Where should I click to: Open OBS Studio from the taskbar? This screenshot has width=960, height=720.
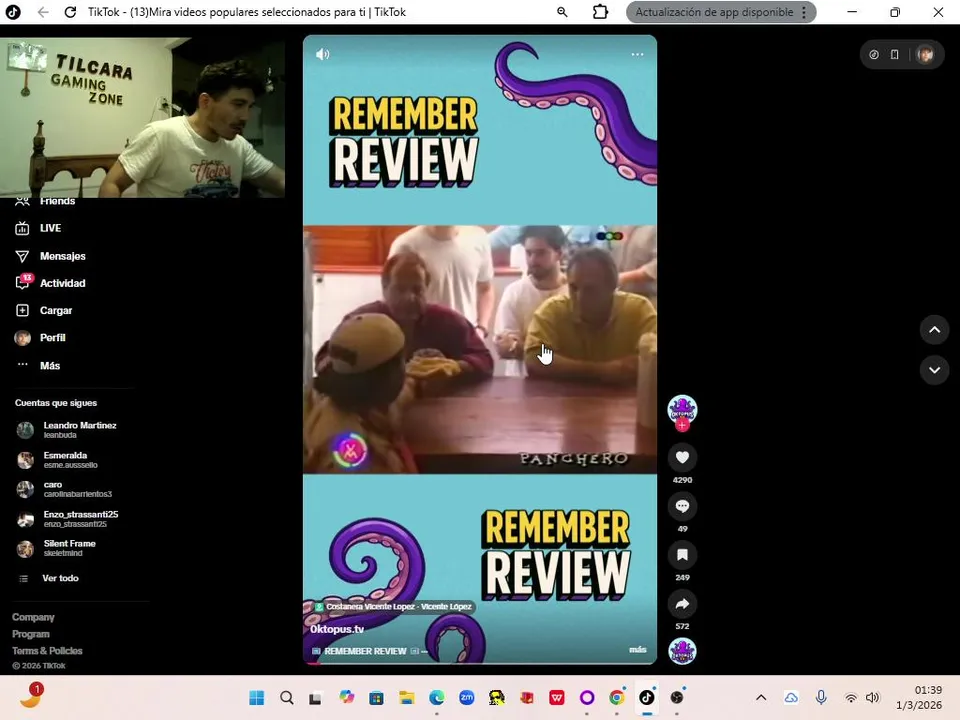677,697
